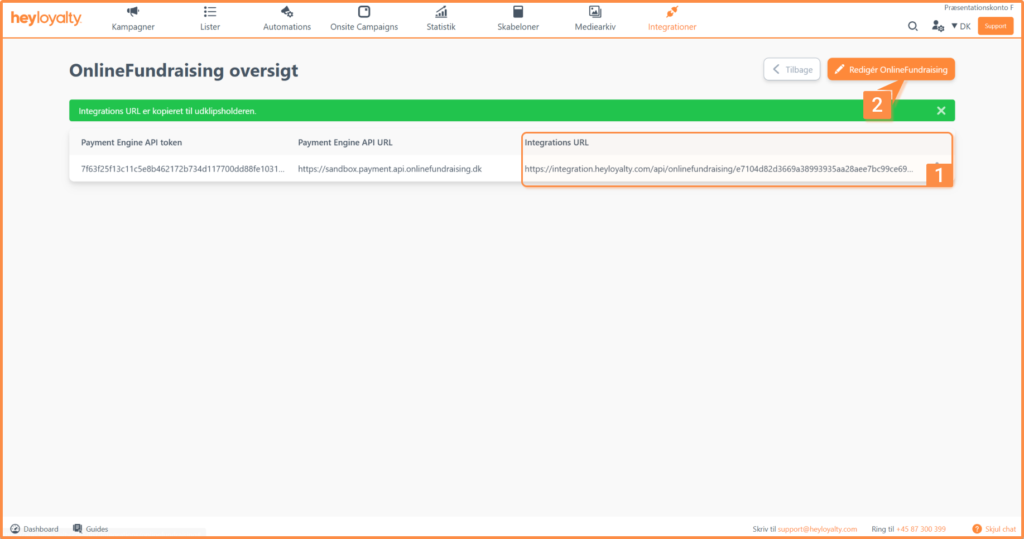
Task: Open Guides link in footer
Action: pos(91,529)
